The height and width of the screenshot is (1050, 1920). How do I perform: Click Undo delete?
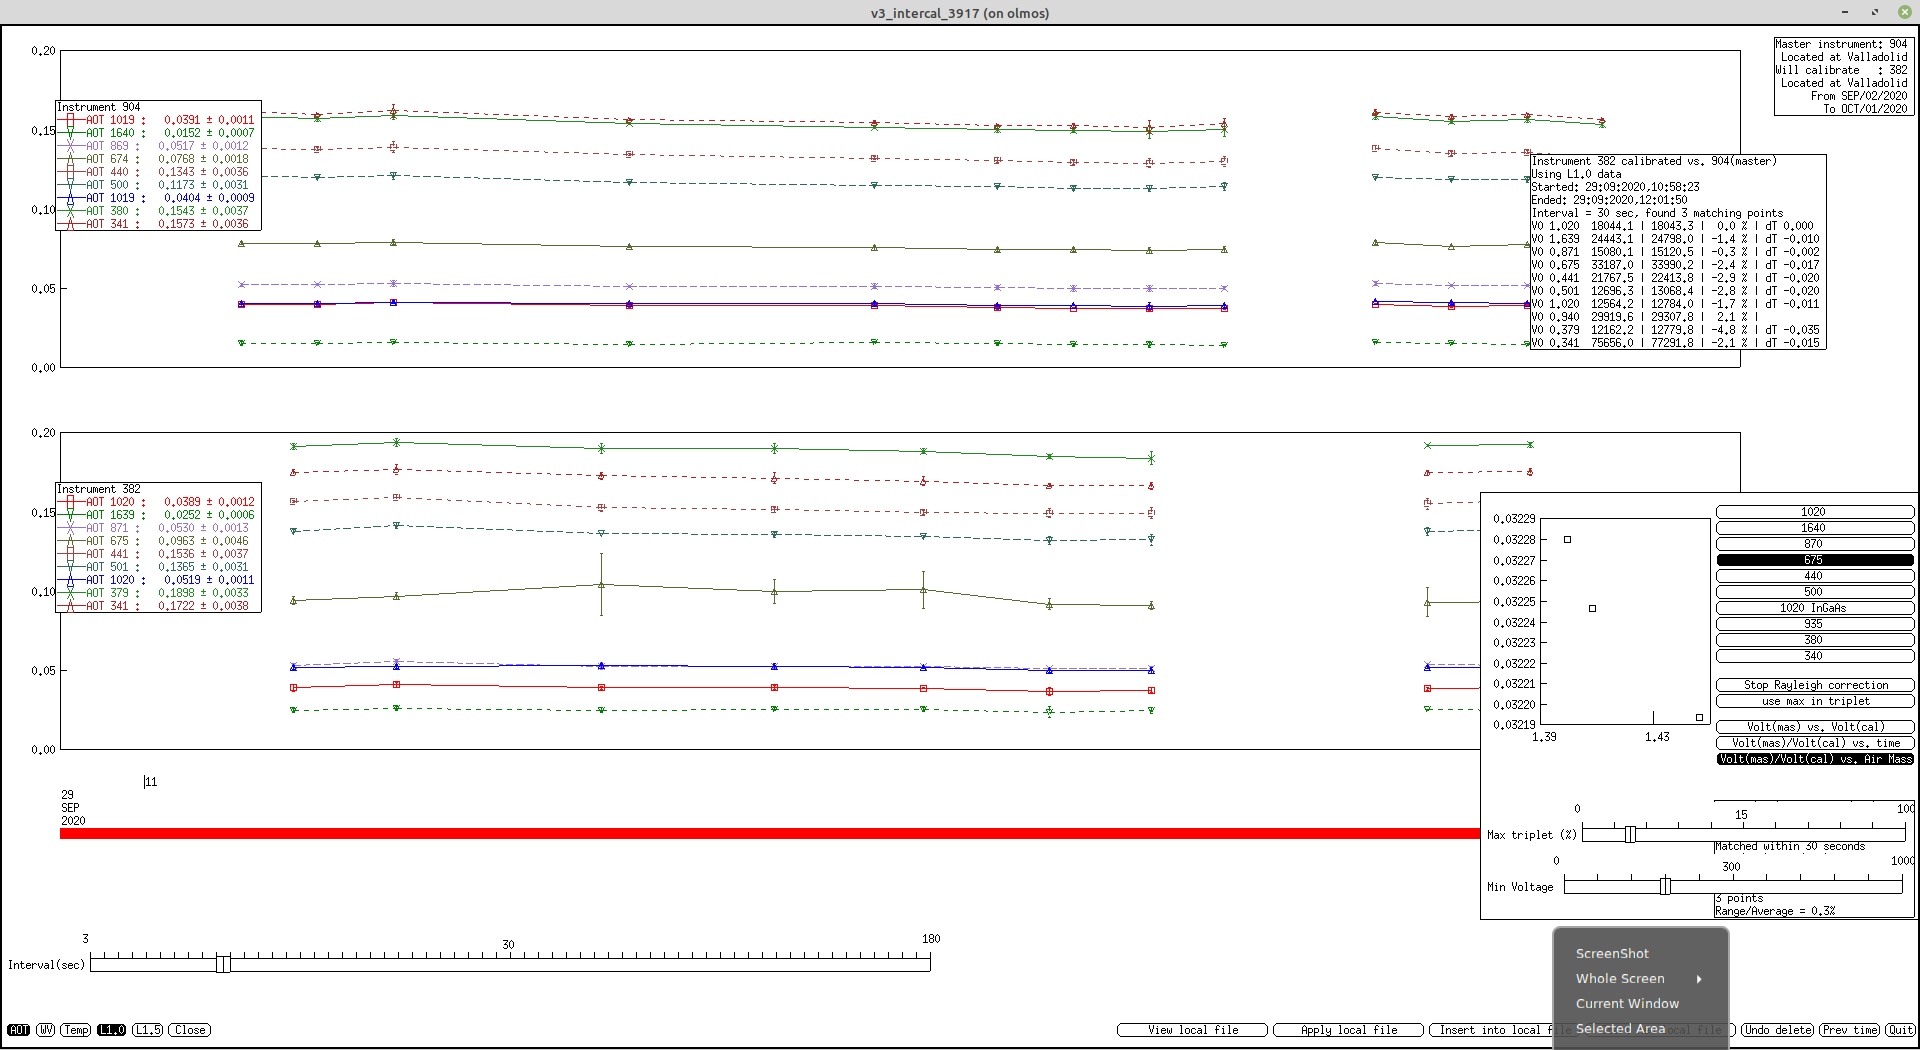(x=1777, y=1030)
